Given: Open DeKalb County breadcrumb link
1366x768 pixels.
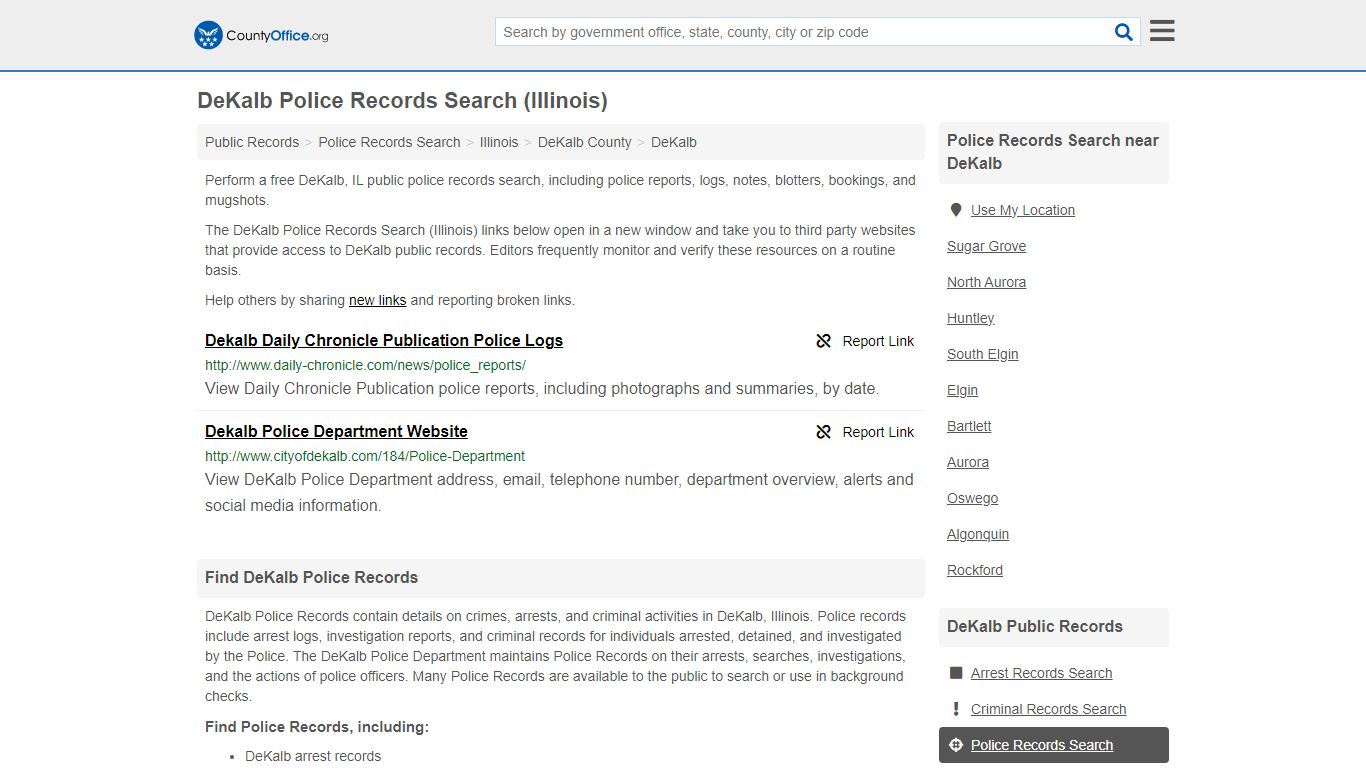Looking at the screenshot, I should point(585,142).
